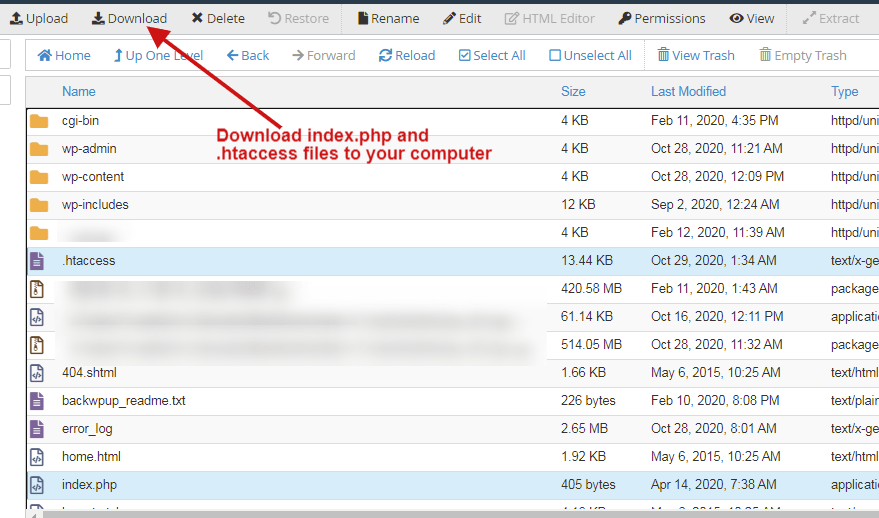Select the 404.shtml file name
This screenshot has height=518, width=879.
pos(89,373)
